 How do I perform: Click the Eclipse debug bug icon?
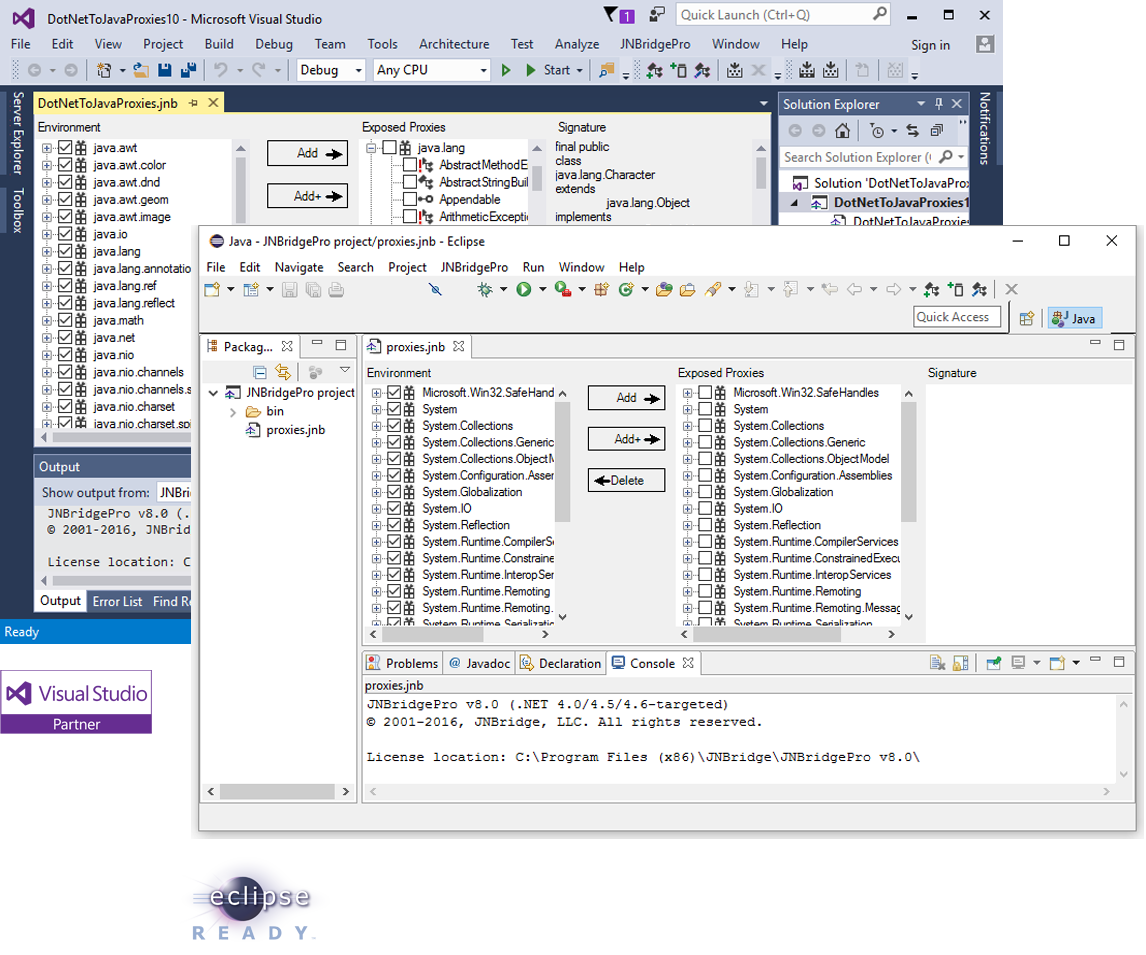click(485, 290)
